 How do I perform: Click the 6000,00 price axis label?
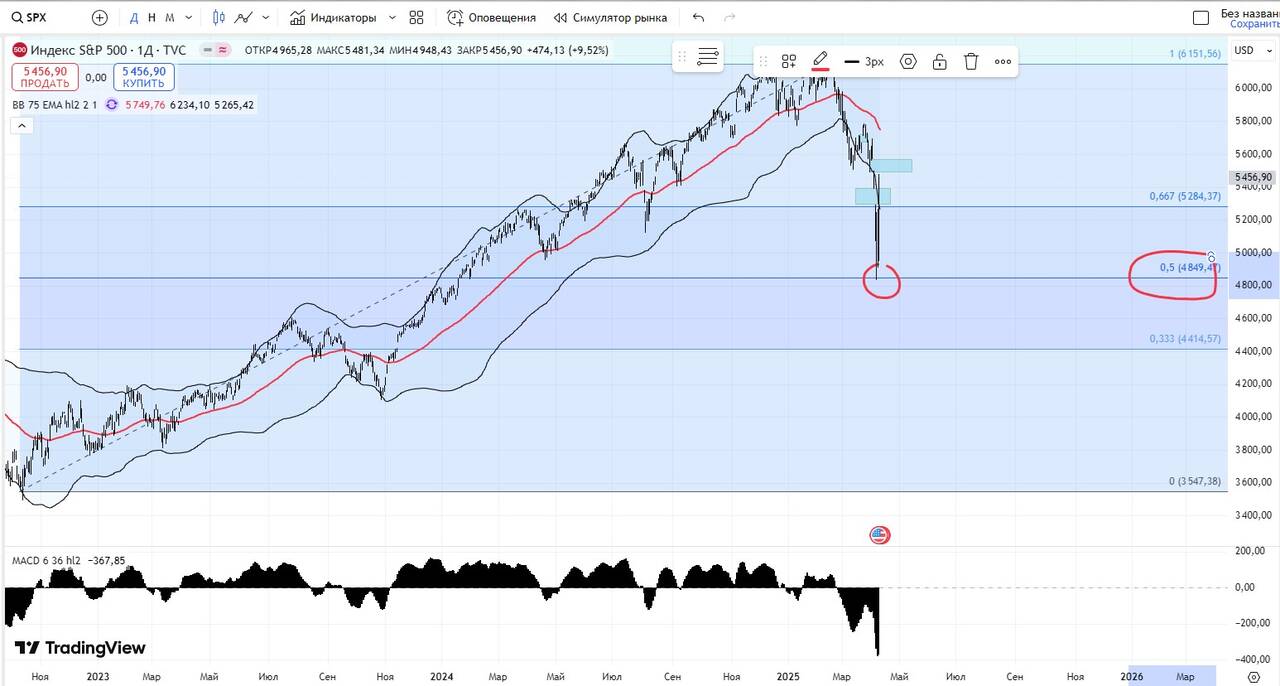coord(1254,88)
